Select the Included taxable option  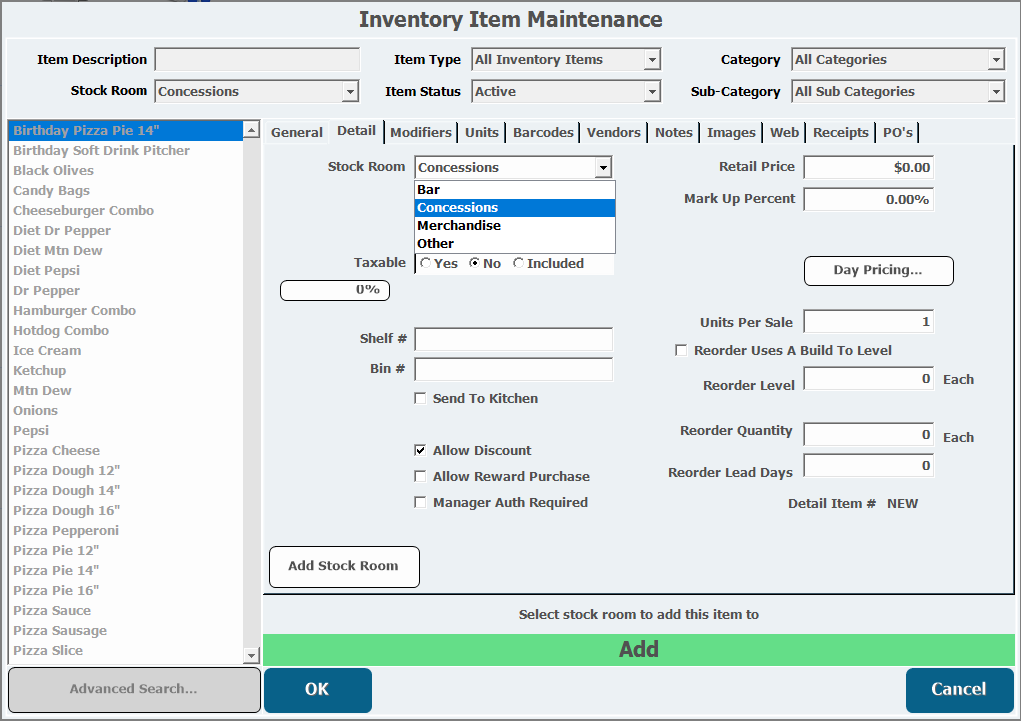[x=518, y=264]
